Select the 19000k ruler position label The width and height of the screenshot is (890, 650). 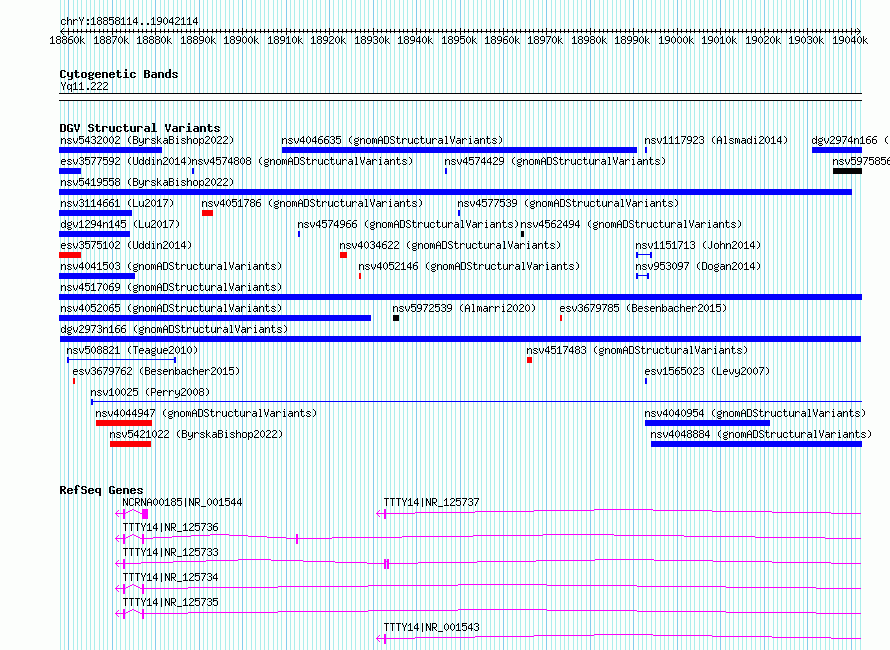click(x=675, y=40)
